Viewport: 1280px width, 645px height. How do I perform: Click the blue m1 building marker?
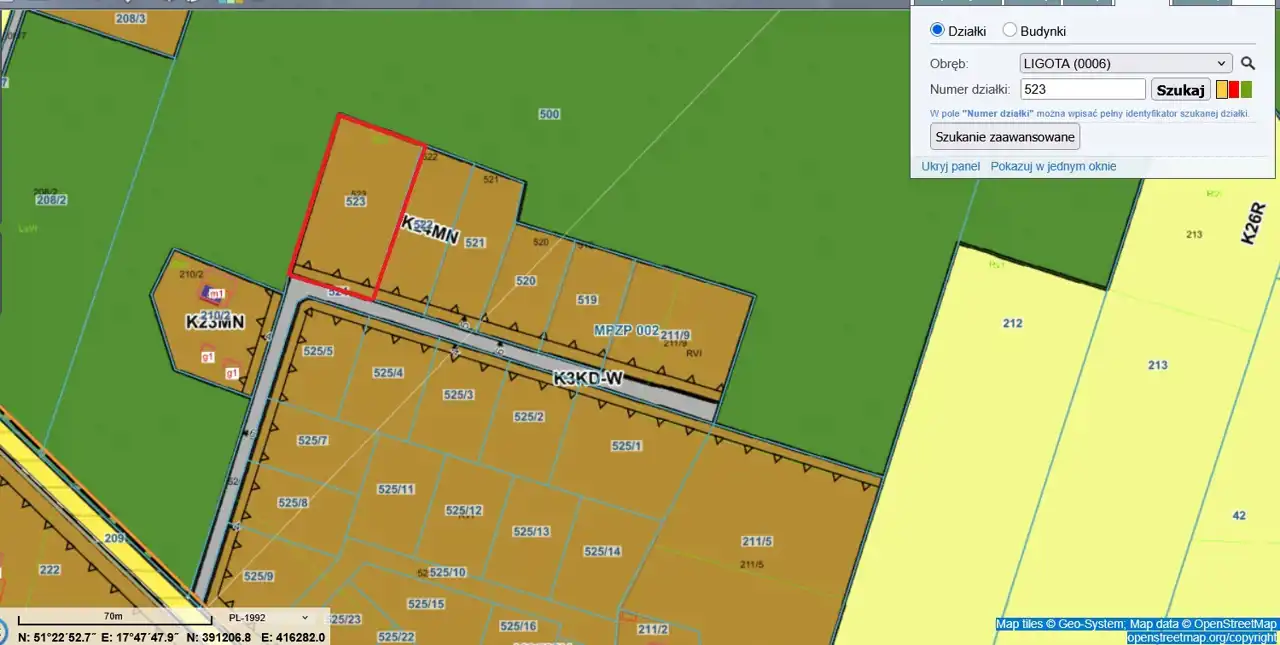tap(213, 294)
